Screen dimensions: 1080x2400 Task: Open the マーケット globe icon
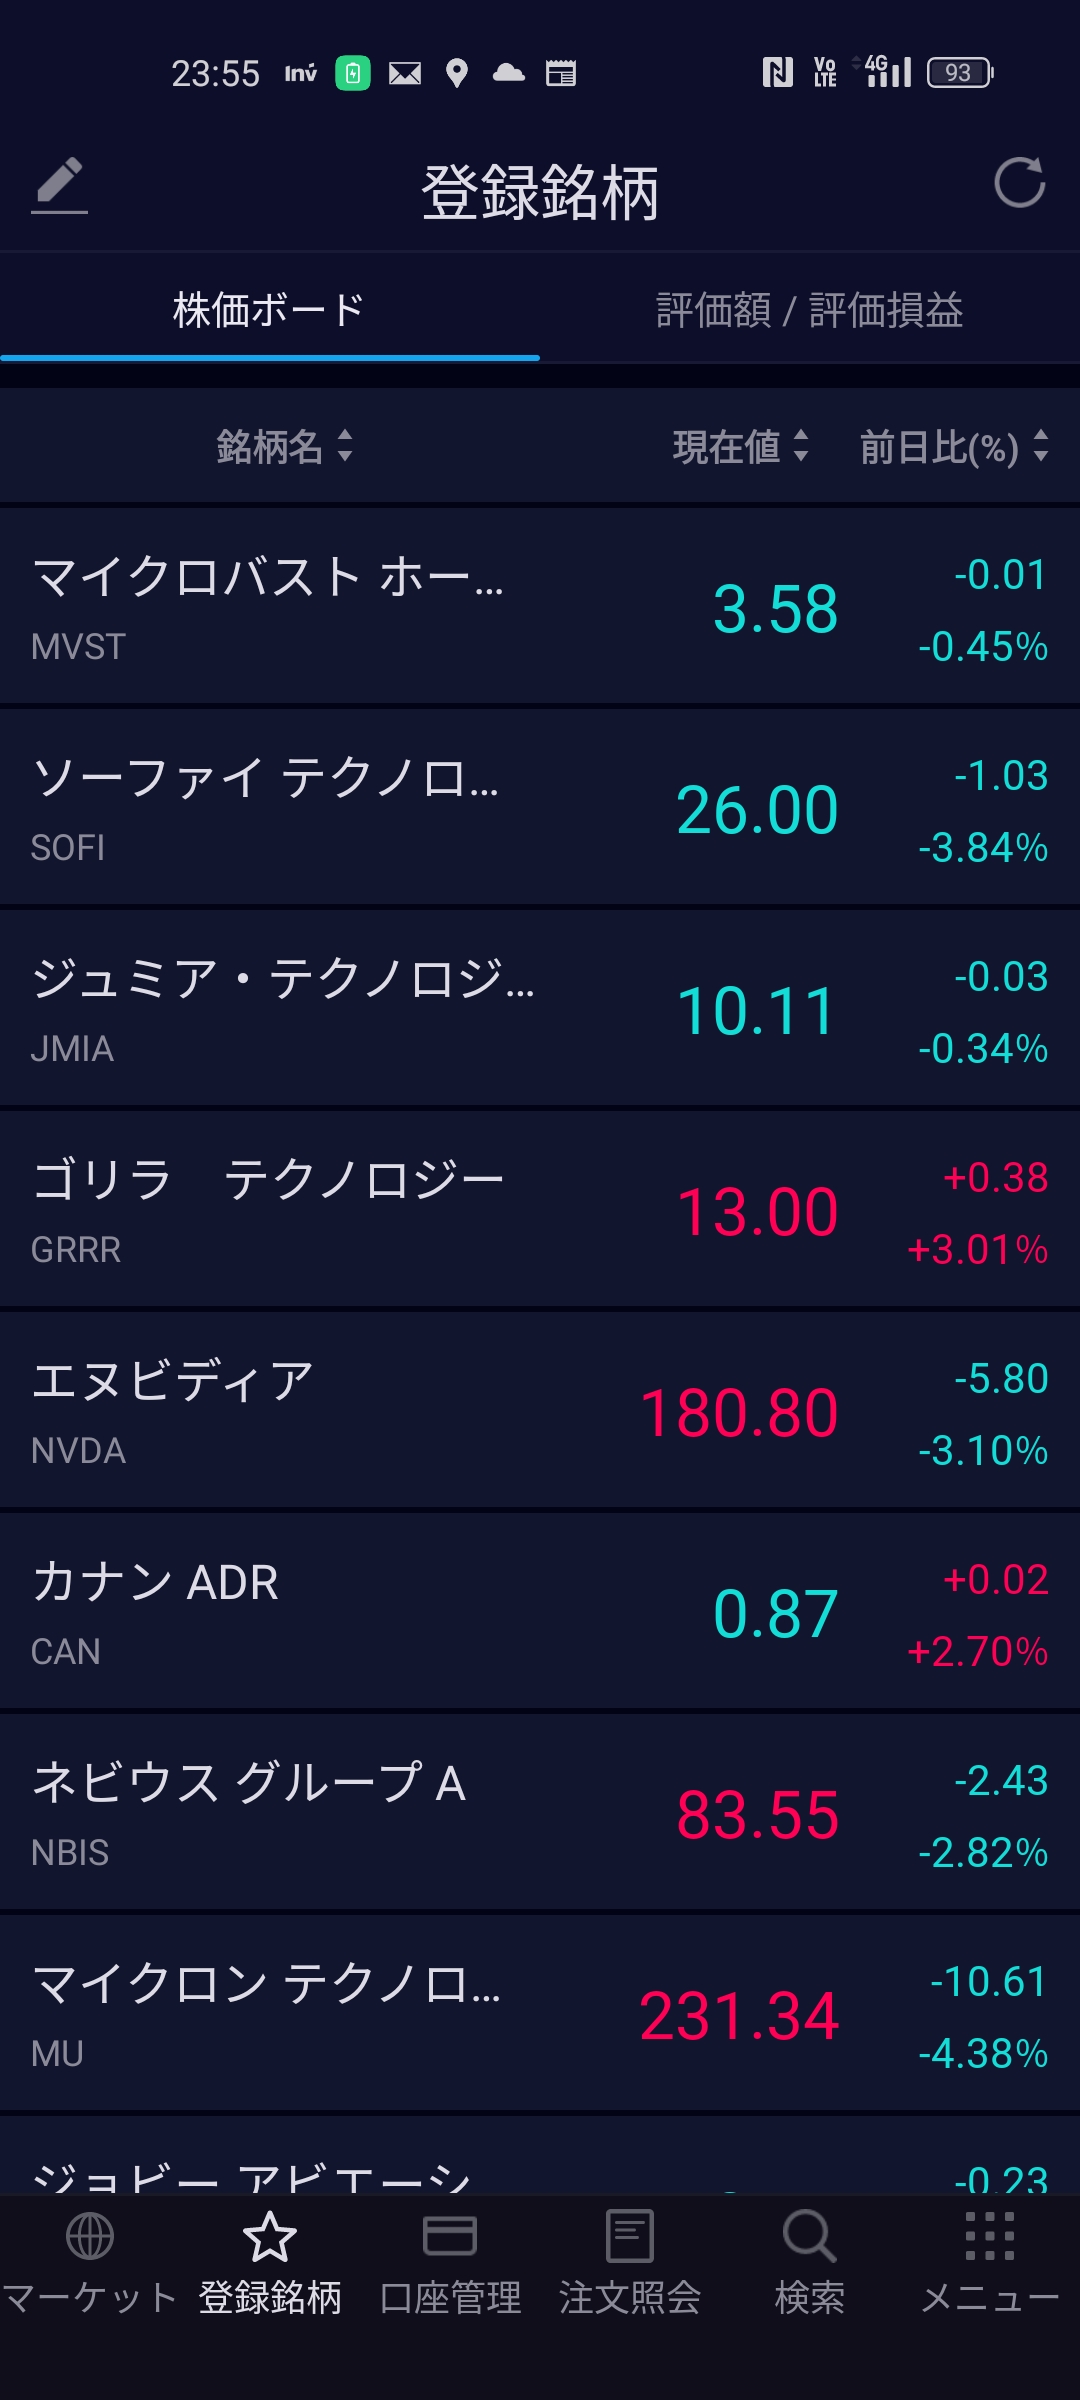(90, 2236)
